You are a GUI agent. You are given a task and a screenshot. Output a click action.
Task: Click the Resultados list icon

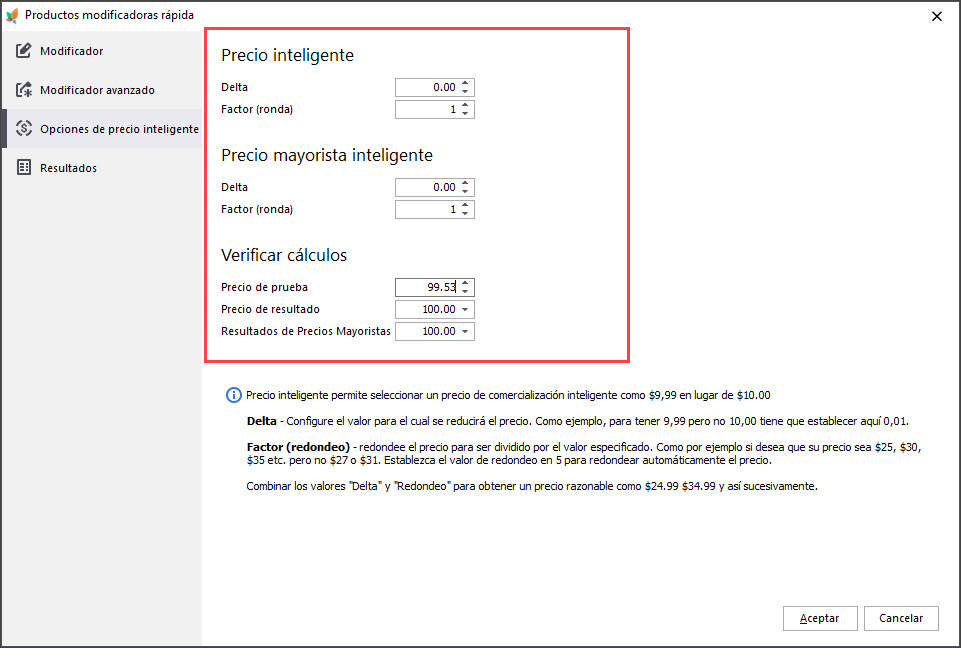coord(23,167)
